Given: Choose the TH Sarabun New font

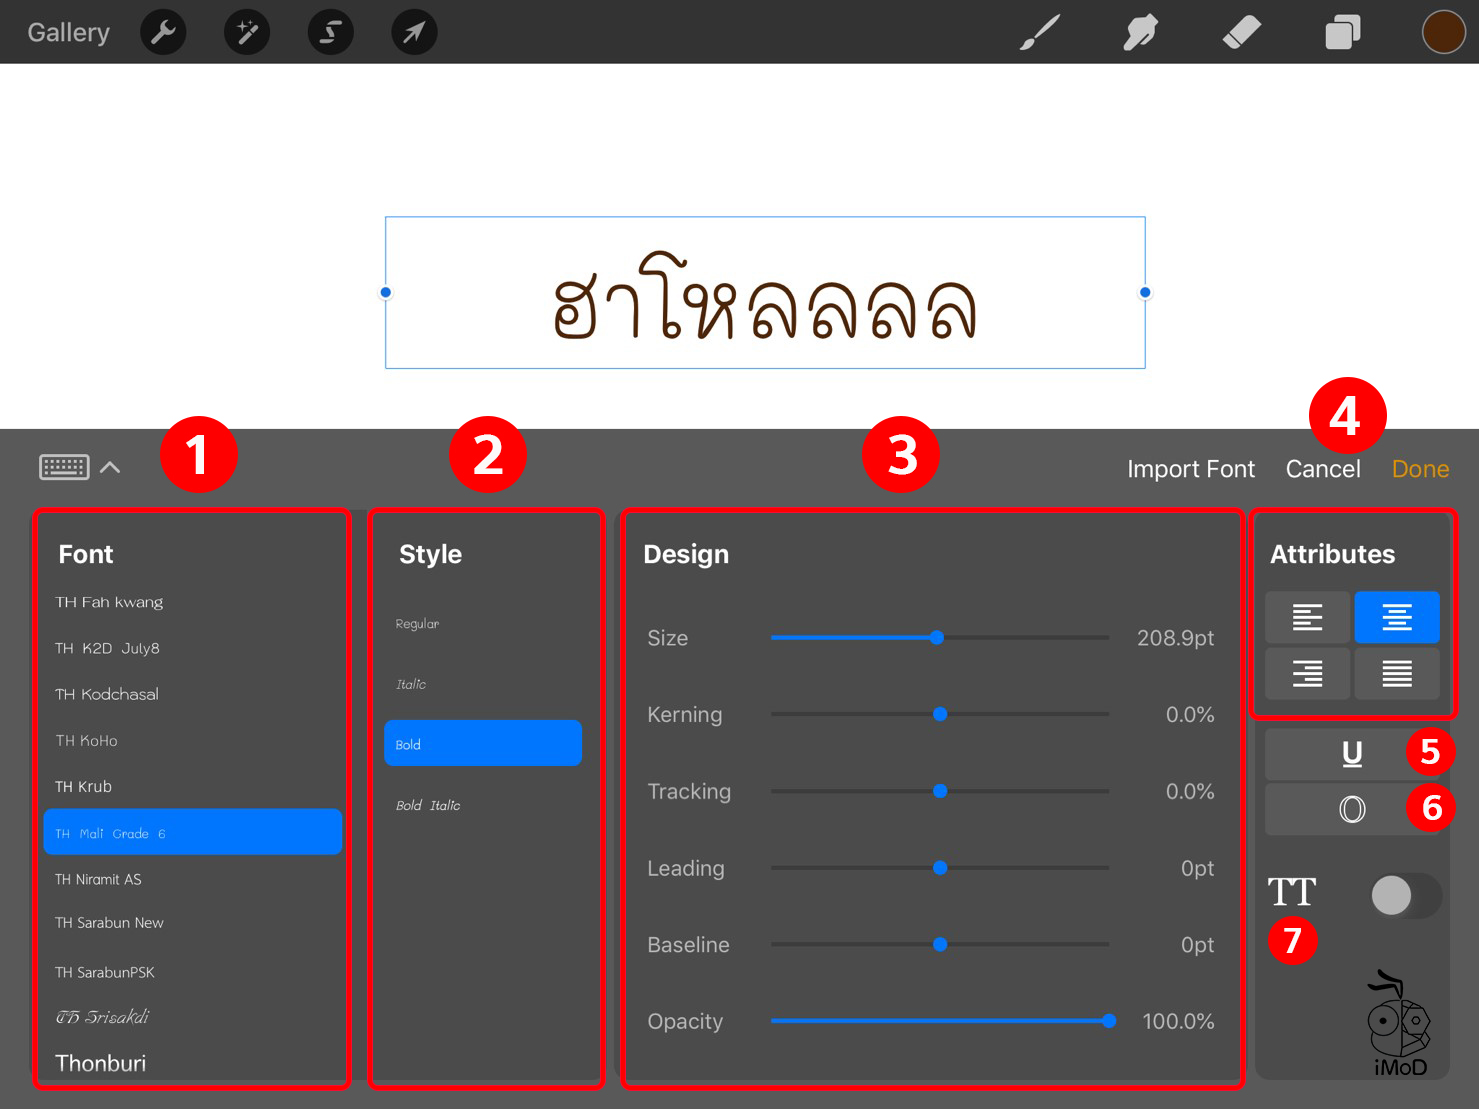Looking at the screenshot, I should coord(109,923).
